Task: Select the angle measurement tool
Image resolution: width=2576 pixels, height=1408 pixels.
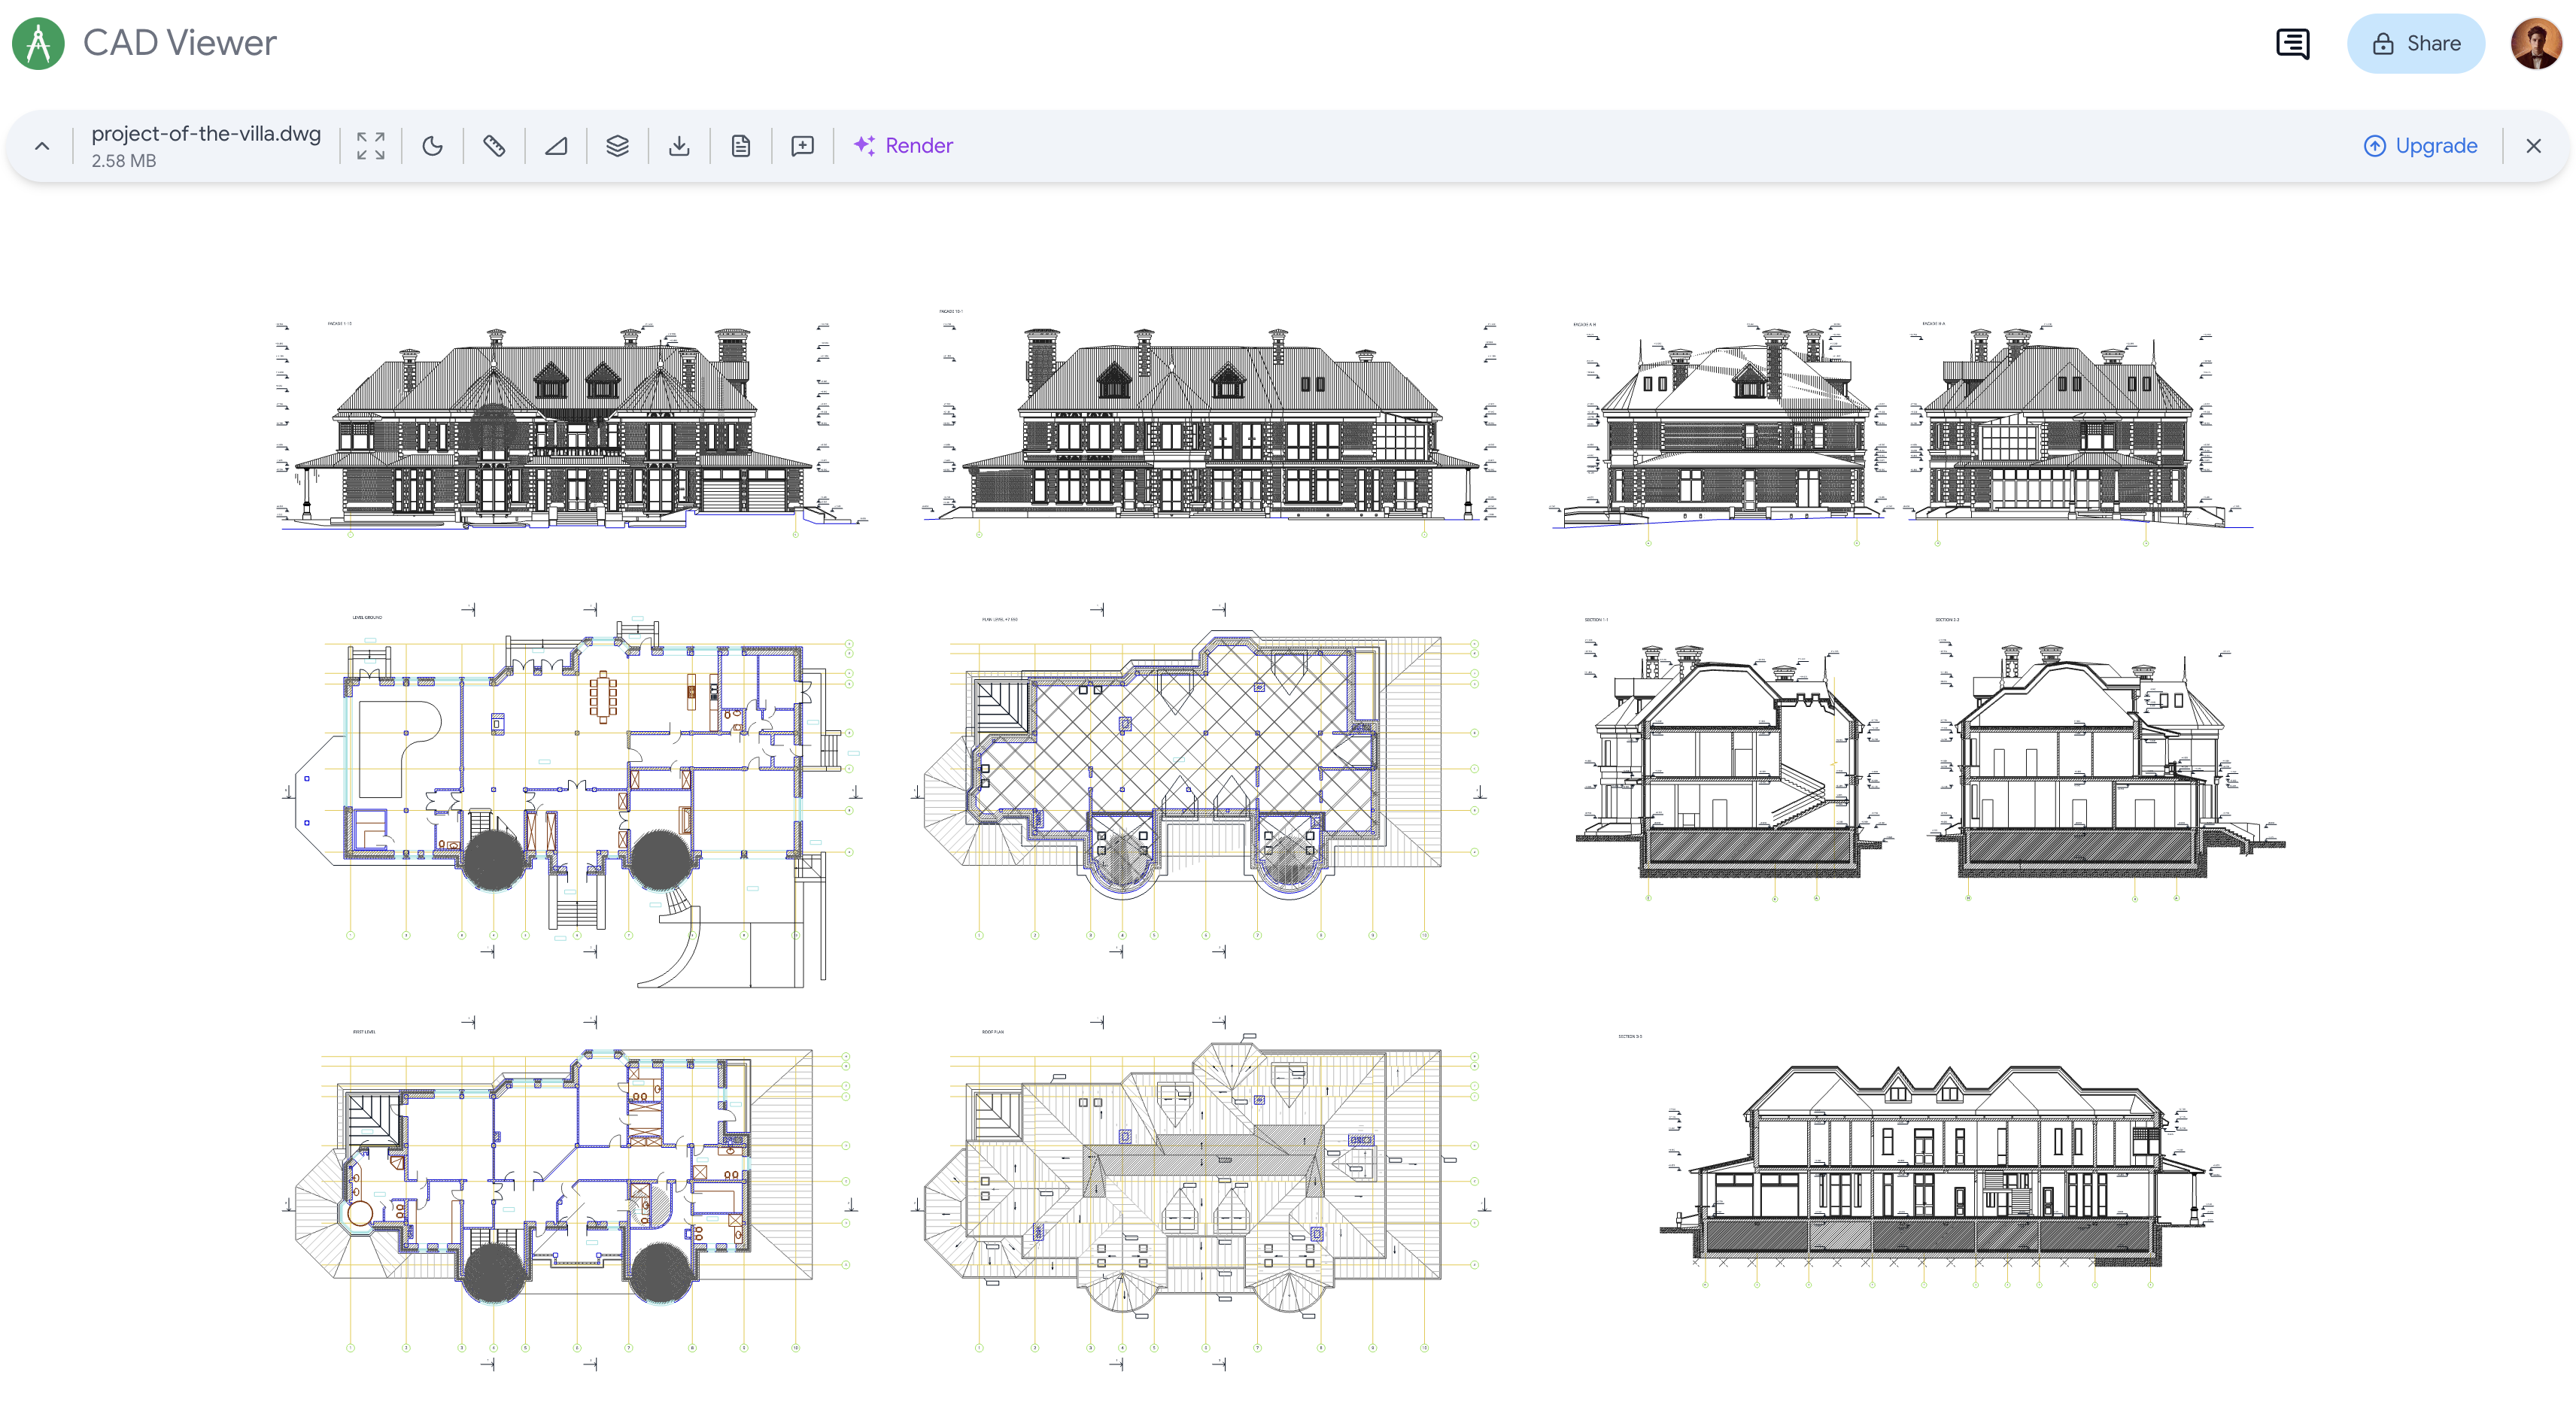Action: pyautogui.click(x=556, y=145)
